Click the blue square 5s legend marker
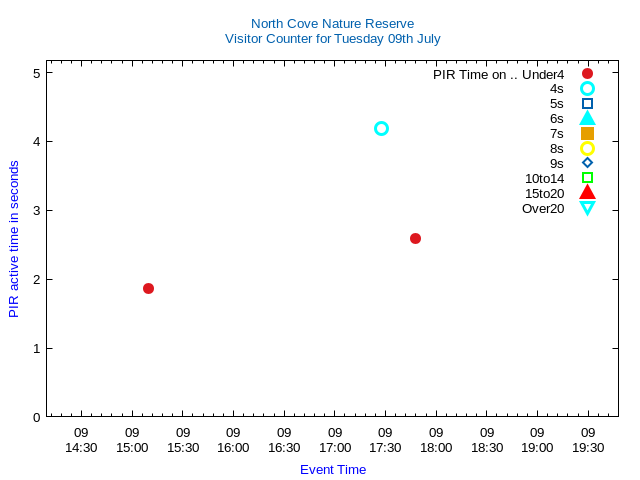The width and height of the screenshot is (640, 480). click(x=587, y=103)
